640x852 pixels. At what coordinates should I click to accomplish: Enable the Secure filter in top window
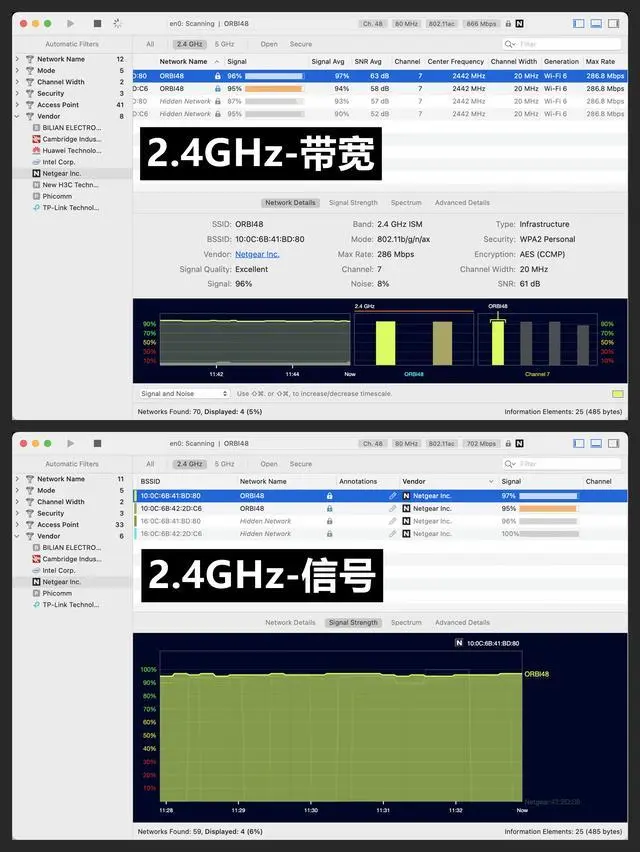coord(301,44)
